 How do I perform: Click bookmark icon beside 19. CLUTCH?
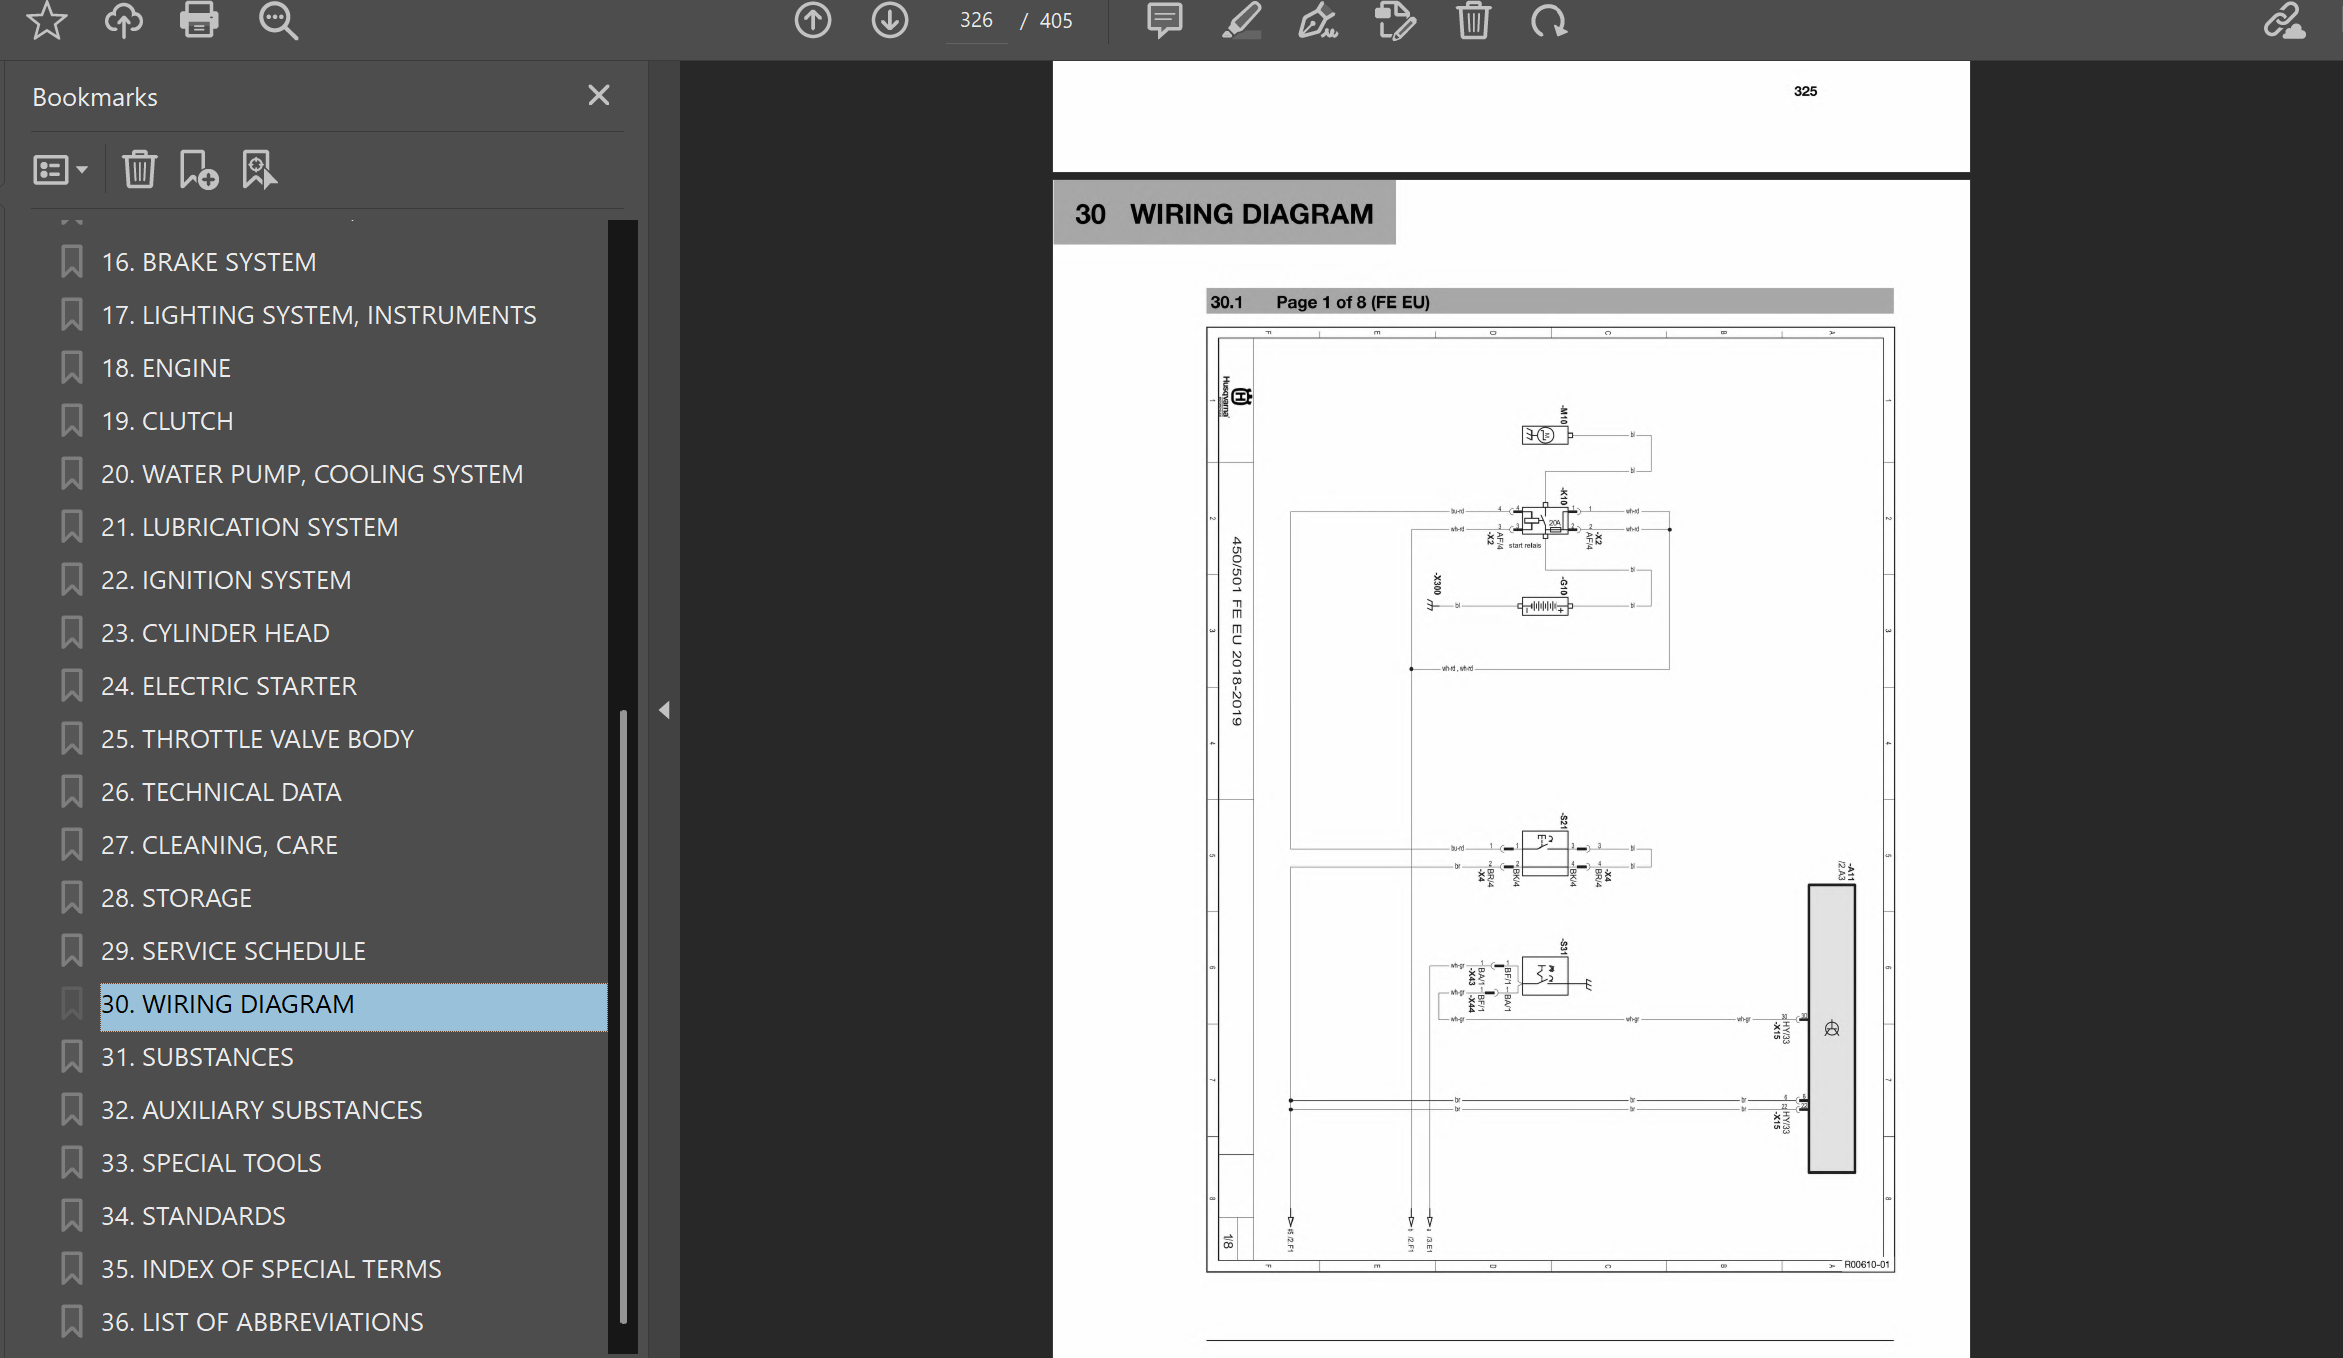pos(71,421)
